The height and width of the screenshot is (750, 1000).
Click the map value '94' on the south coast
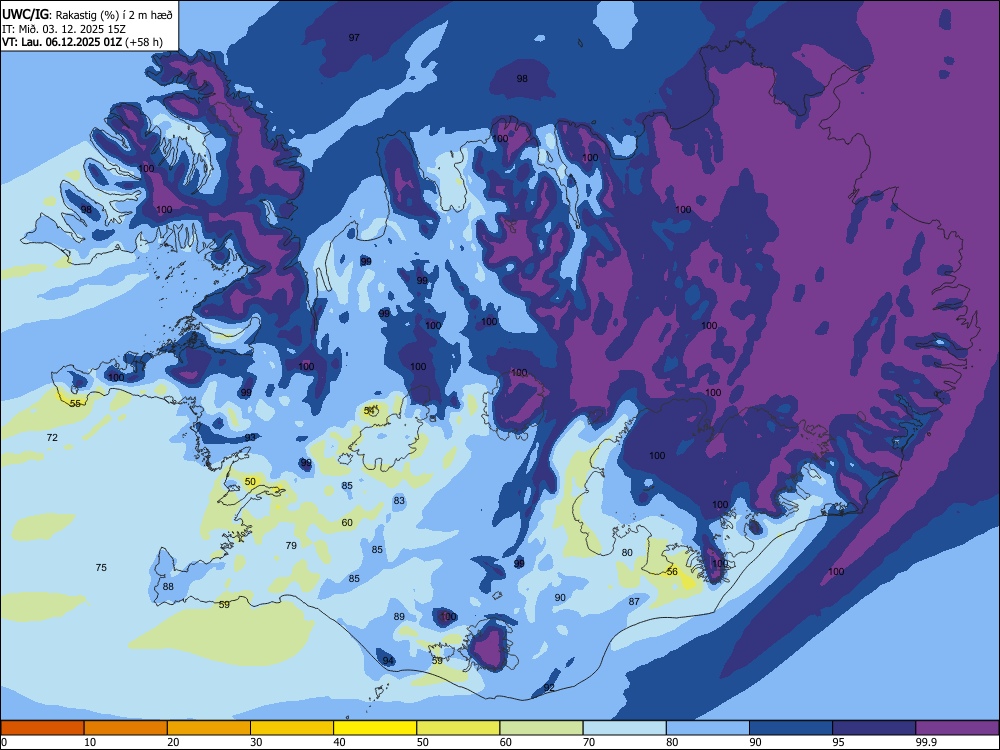coord(388,661)
